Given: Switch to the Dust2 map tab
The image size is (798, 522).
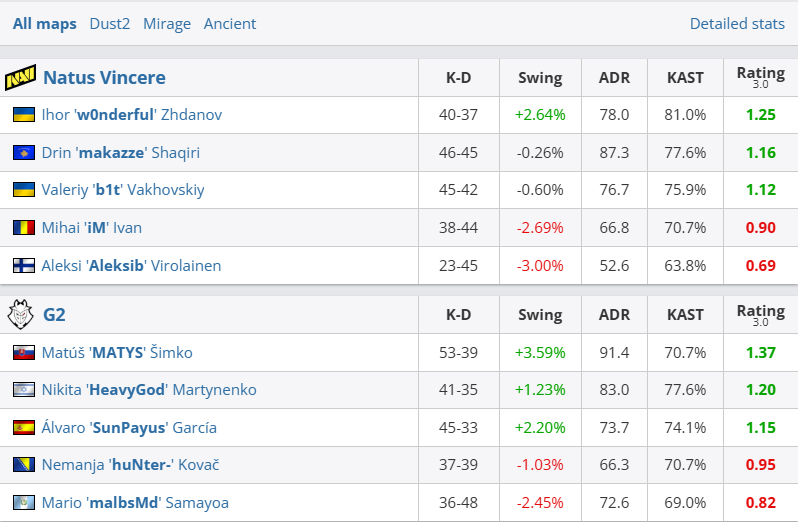Looking at the screenshot, I should [109, 23].
